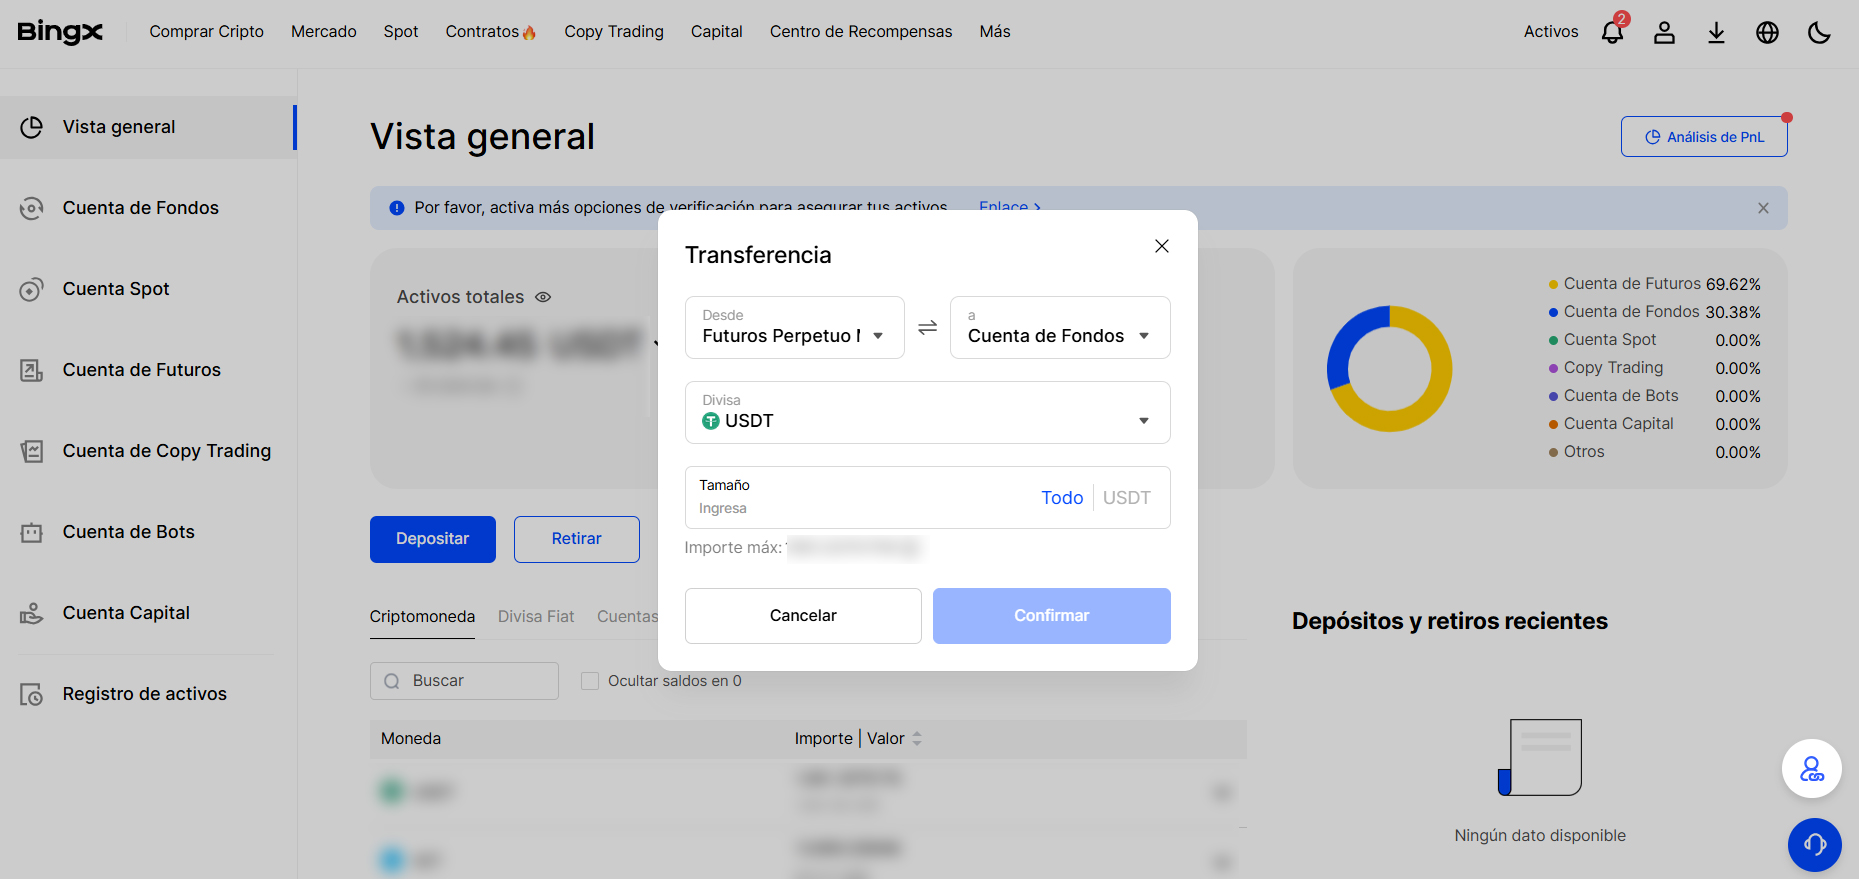Expand the Desde account dropdown
The height and width of the screenshot is (879, 1859).
point(794,327)
